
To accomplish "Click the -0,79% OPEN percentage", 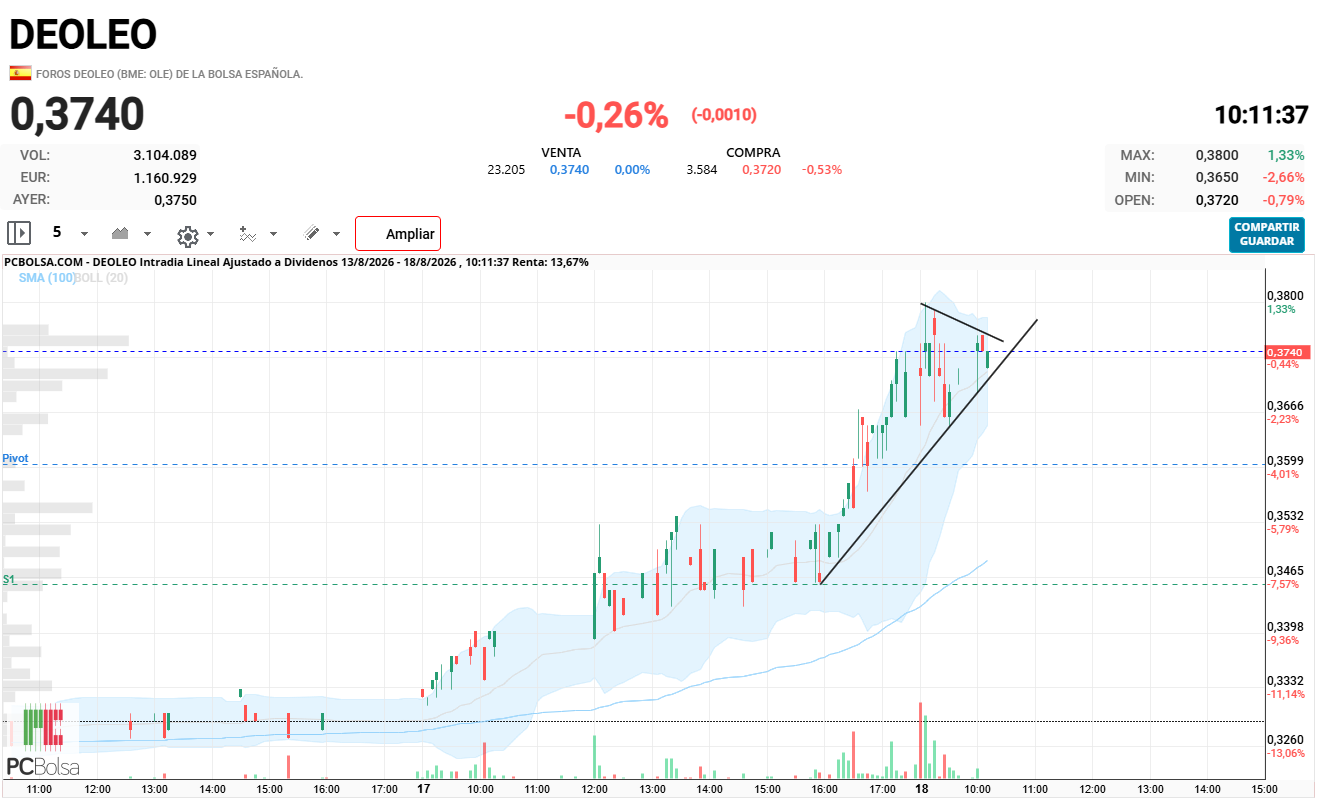I will pyautogui.click(x=1285, y=200).
